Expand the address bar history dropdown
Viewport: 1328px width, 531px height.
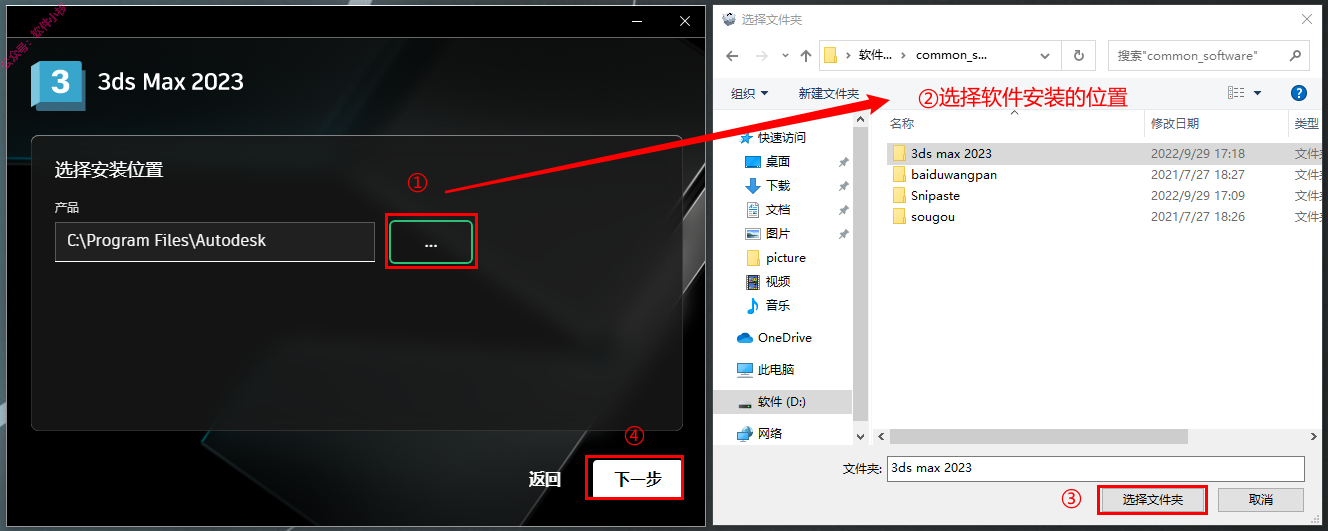click(1046, 56)
